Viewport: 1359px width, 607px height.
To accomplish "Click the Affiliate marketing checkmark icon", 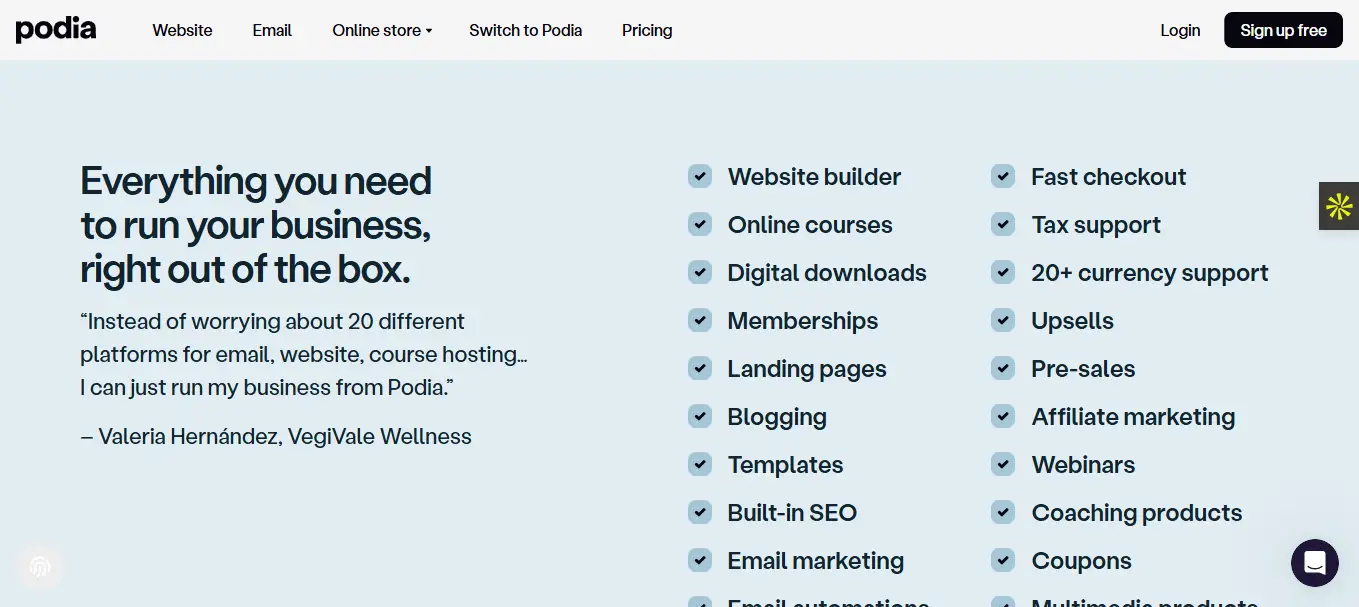I will (1003, 417).
